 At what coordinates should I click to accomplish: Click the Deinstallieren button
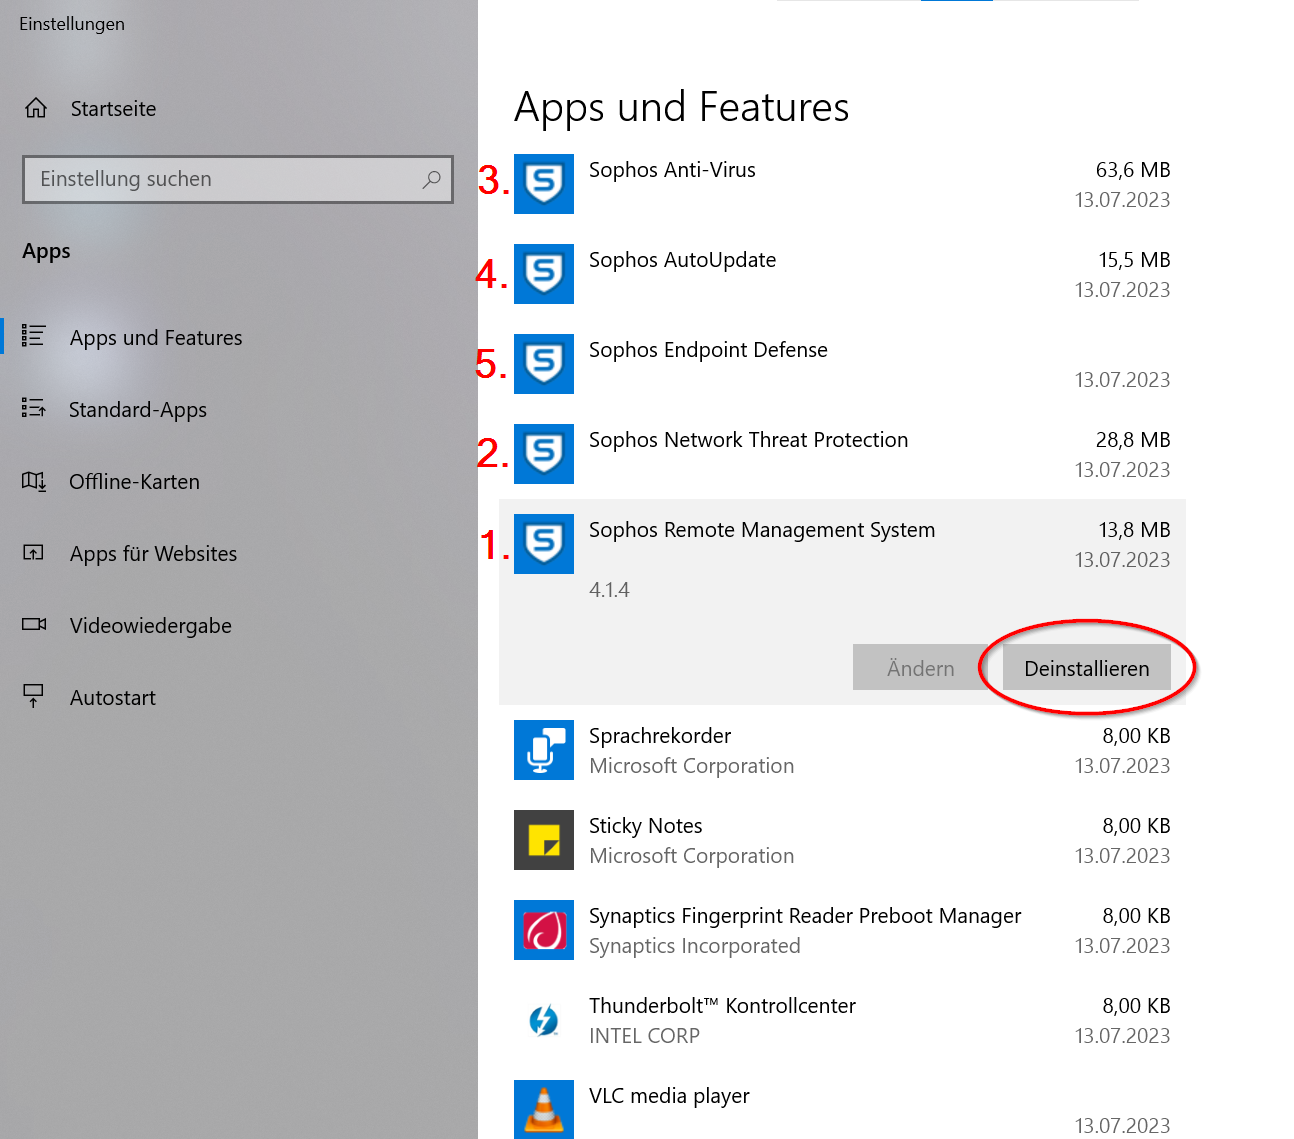click(x=1086, y=668)
